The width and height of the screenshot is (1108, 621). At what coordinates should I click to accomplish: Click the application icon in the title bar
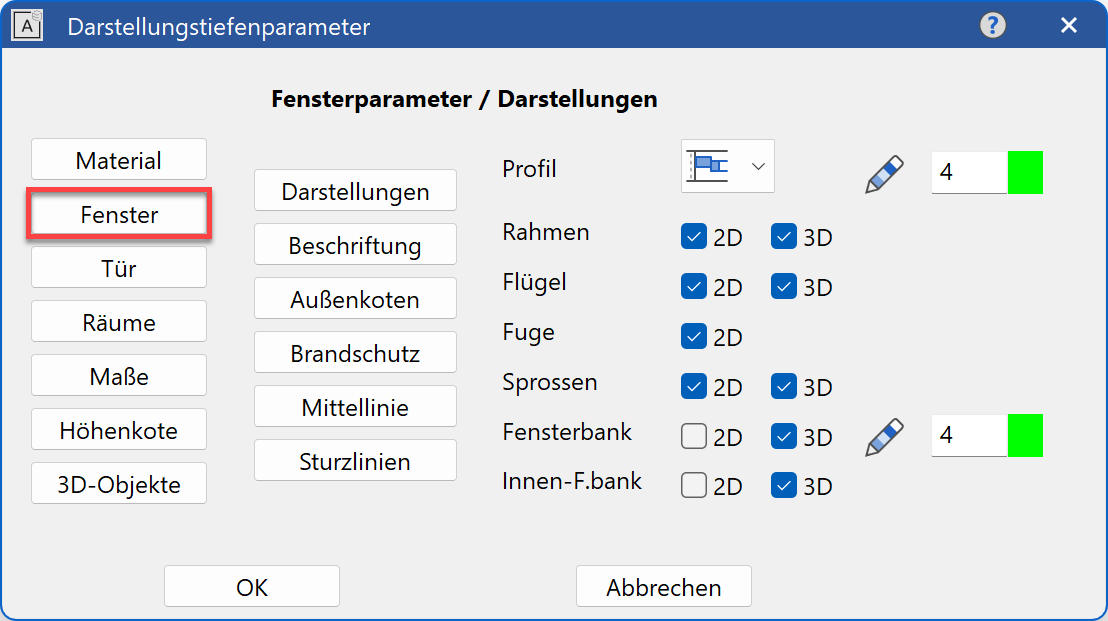(x=27, y=25)
